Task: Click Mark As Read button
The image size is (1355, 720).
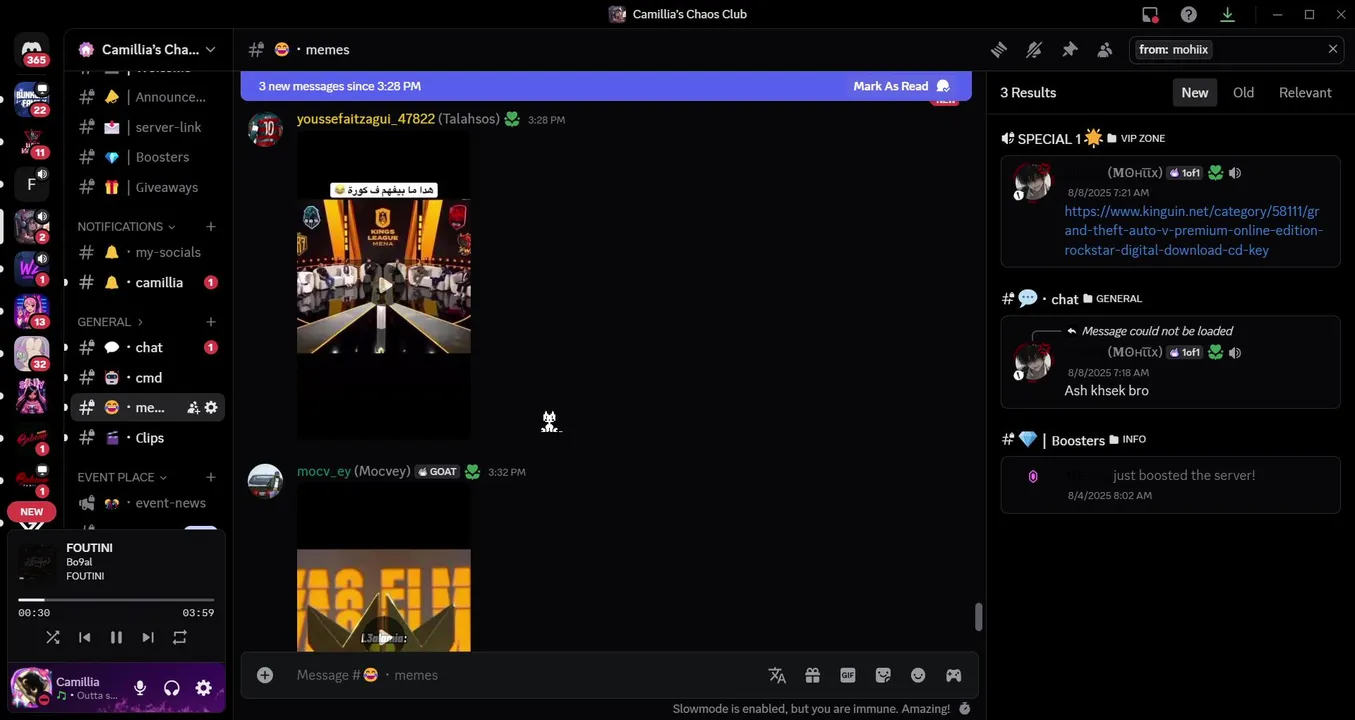Action: coord(901,86)
